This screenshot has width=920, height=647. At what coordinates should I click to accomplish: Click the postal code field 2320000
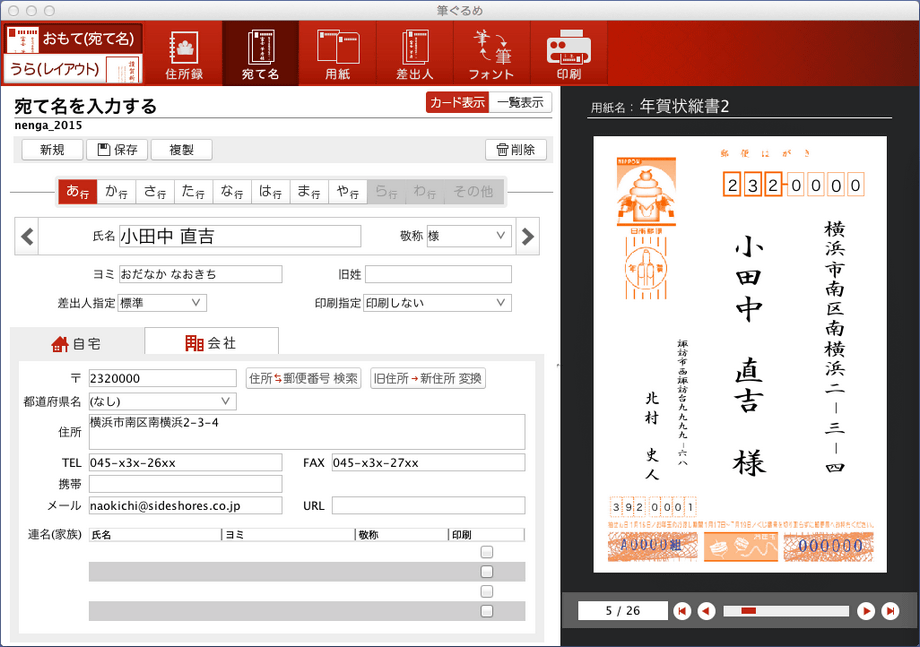coord(163,378)
